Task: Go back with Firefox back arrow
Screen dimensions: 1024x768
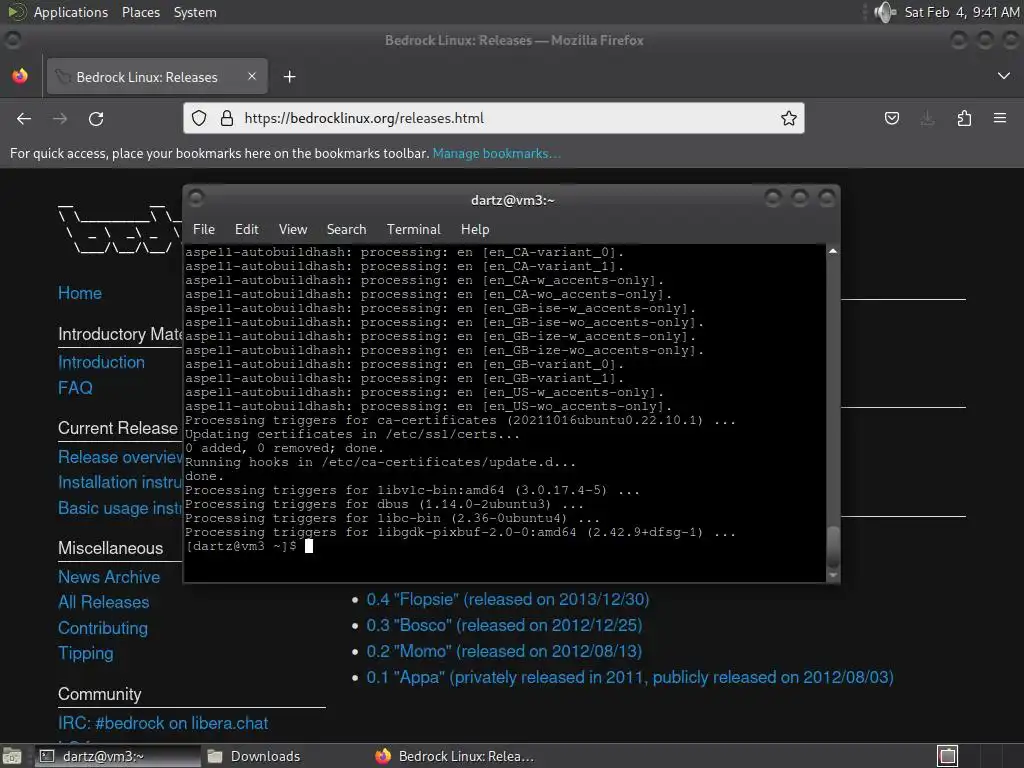Action: 24,119
